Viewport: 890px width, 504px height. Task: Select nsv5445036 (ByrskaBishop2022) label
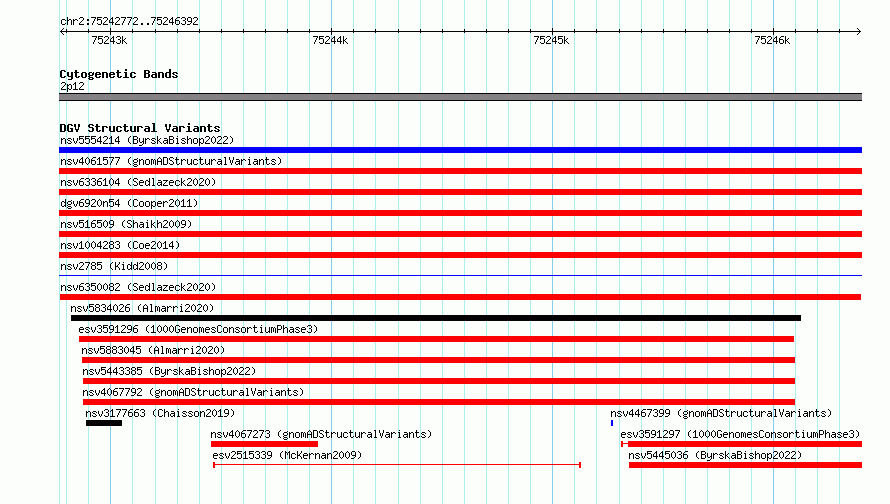pos(715,455)
